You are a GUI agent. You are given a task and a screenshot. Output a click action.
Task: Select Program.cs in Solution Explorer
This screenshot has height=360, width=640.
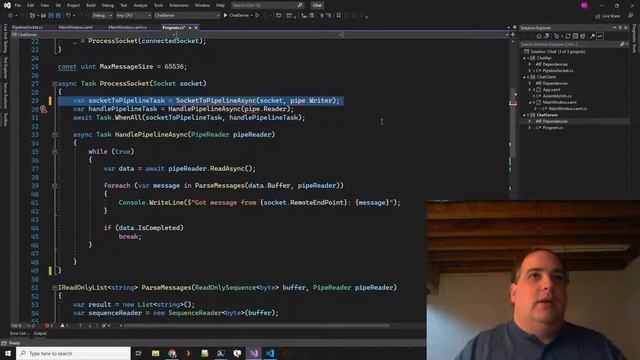[x=553, y=128]
